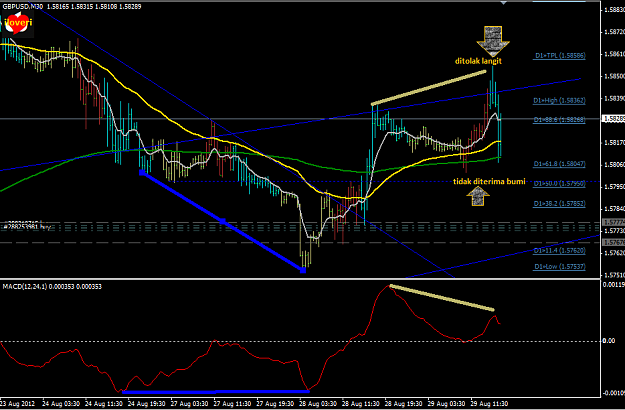This screenshot has width=625, height=410.
Task: Click the current price tag on price axis
Action: tap(613, 119)
